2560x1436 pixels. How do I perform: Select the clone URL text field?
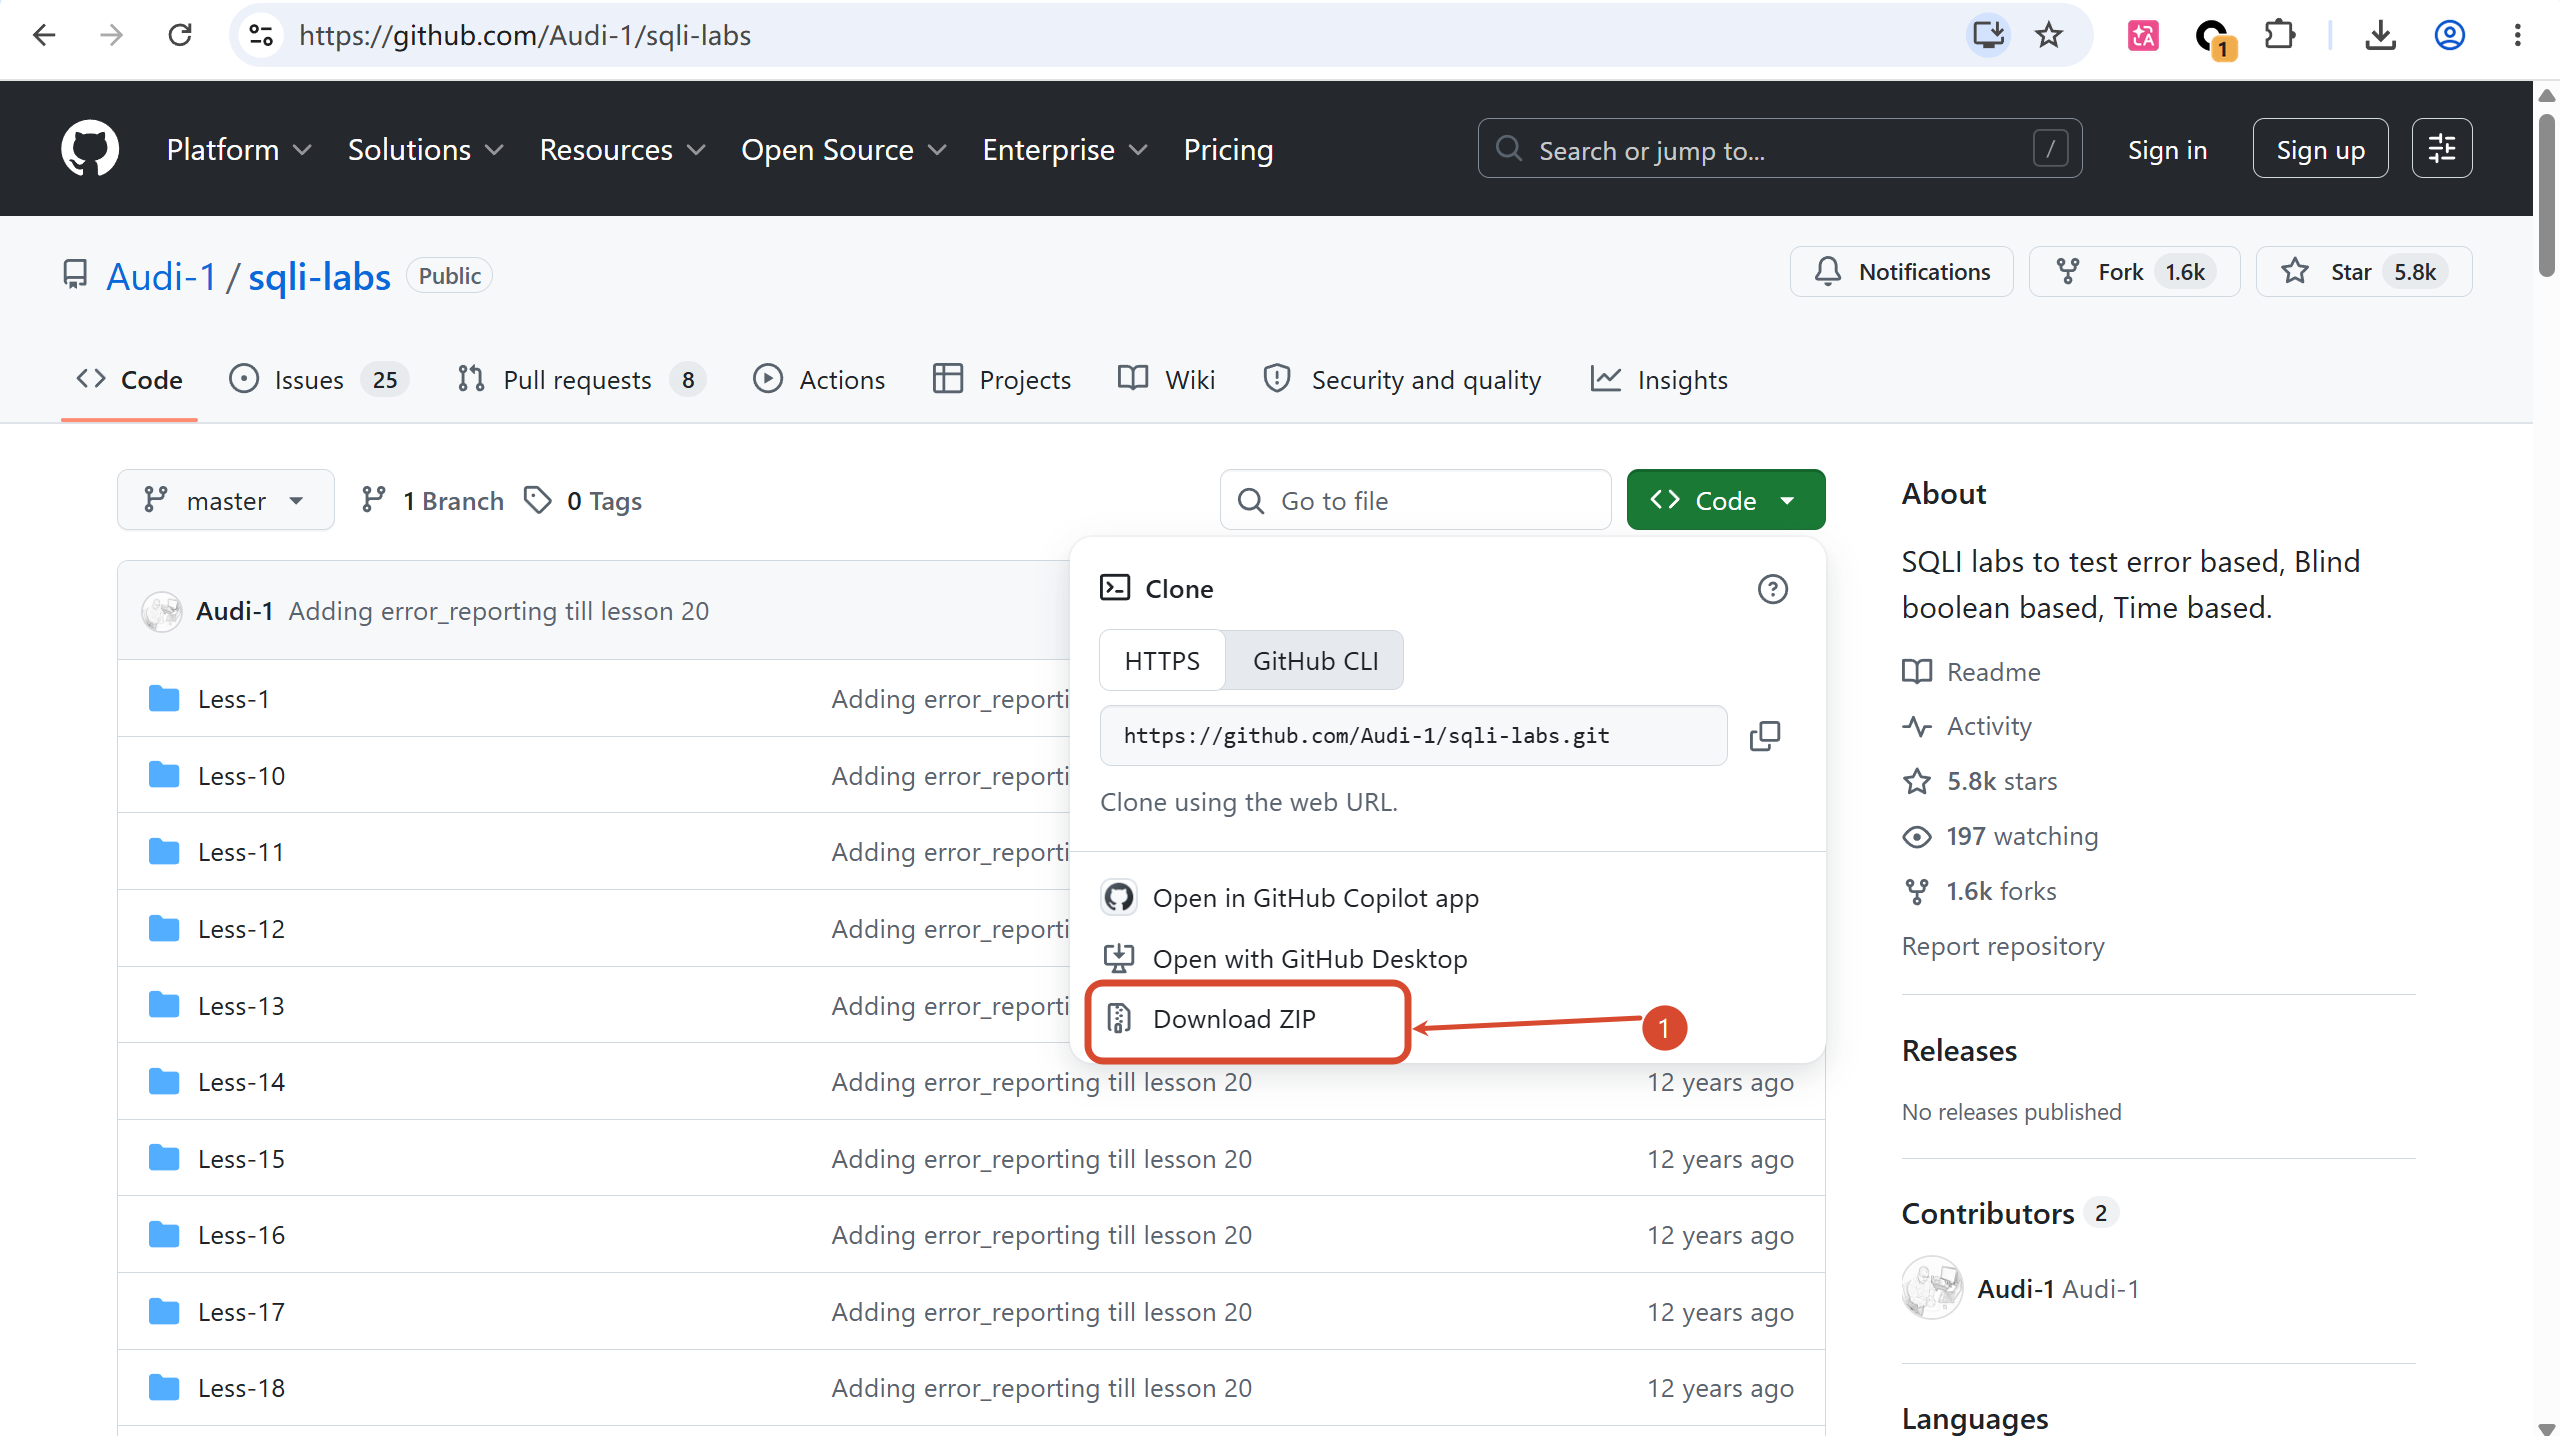(x=1413, y=736)
